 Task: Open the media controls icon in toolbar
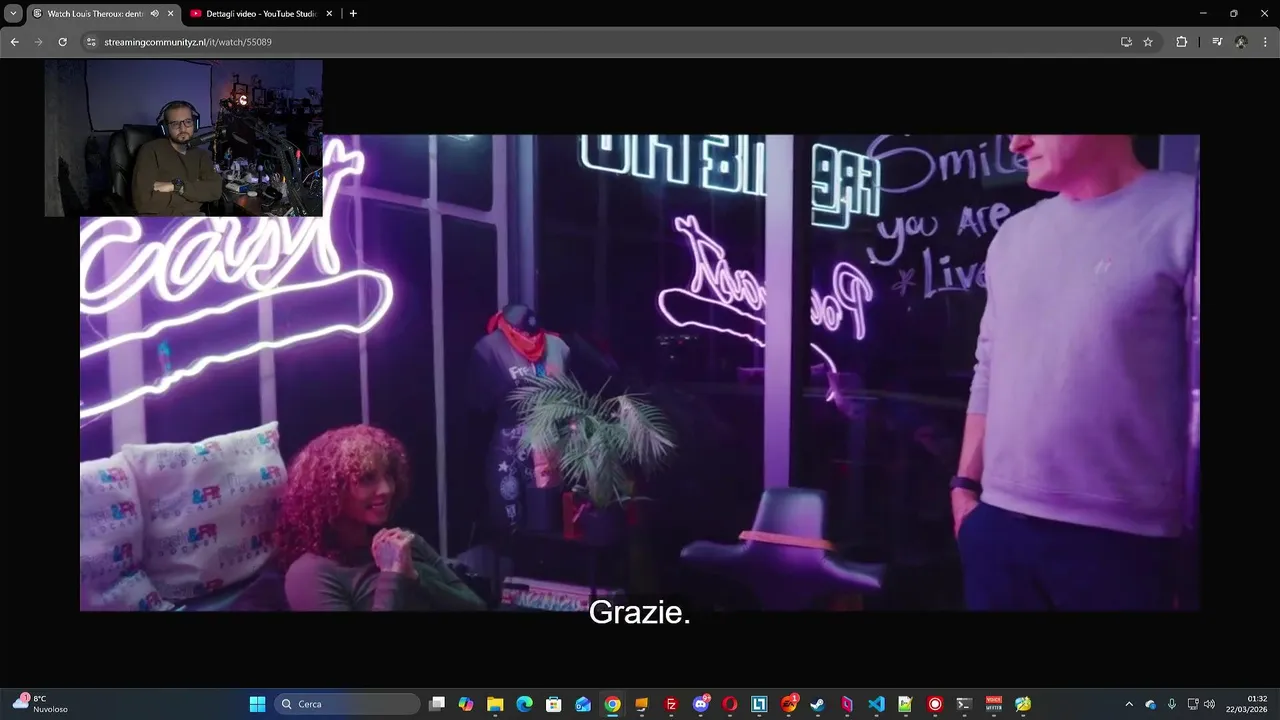(x=1217, y=42)
